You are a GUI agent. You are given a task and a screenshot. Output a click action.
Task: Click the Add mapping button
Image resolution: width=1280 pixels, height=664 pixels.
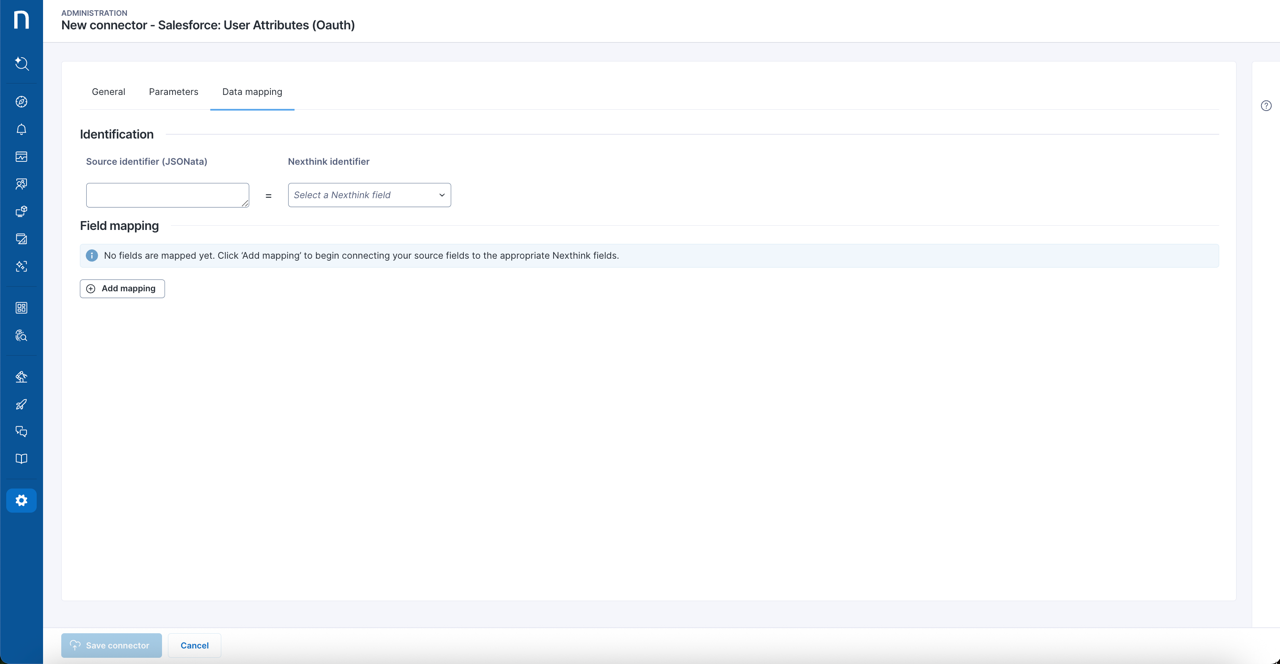pos(122,288)
